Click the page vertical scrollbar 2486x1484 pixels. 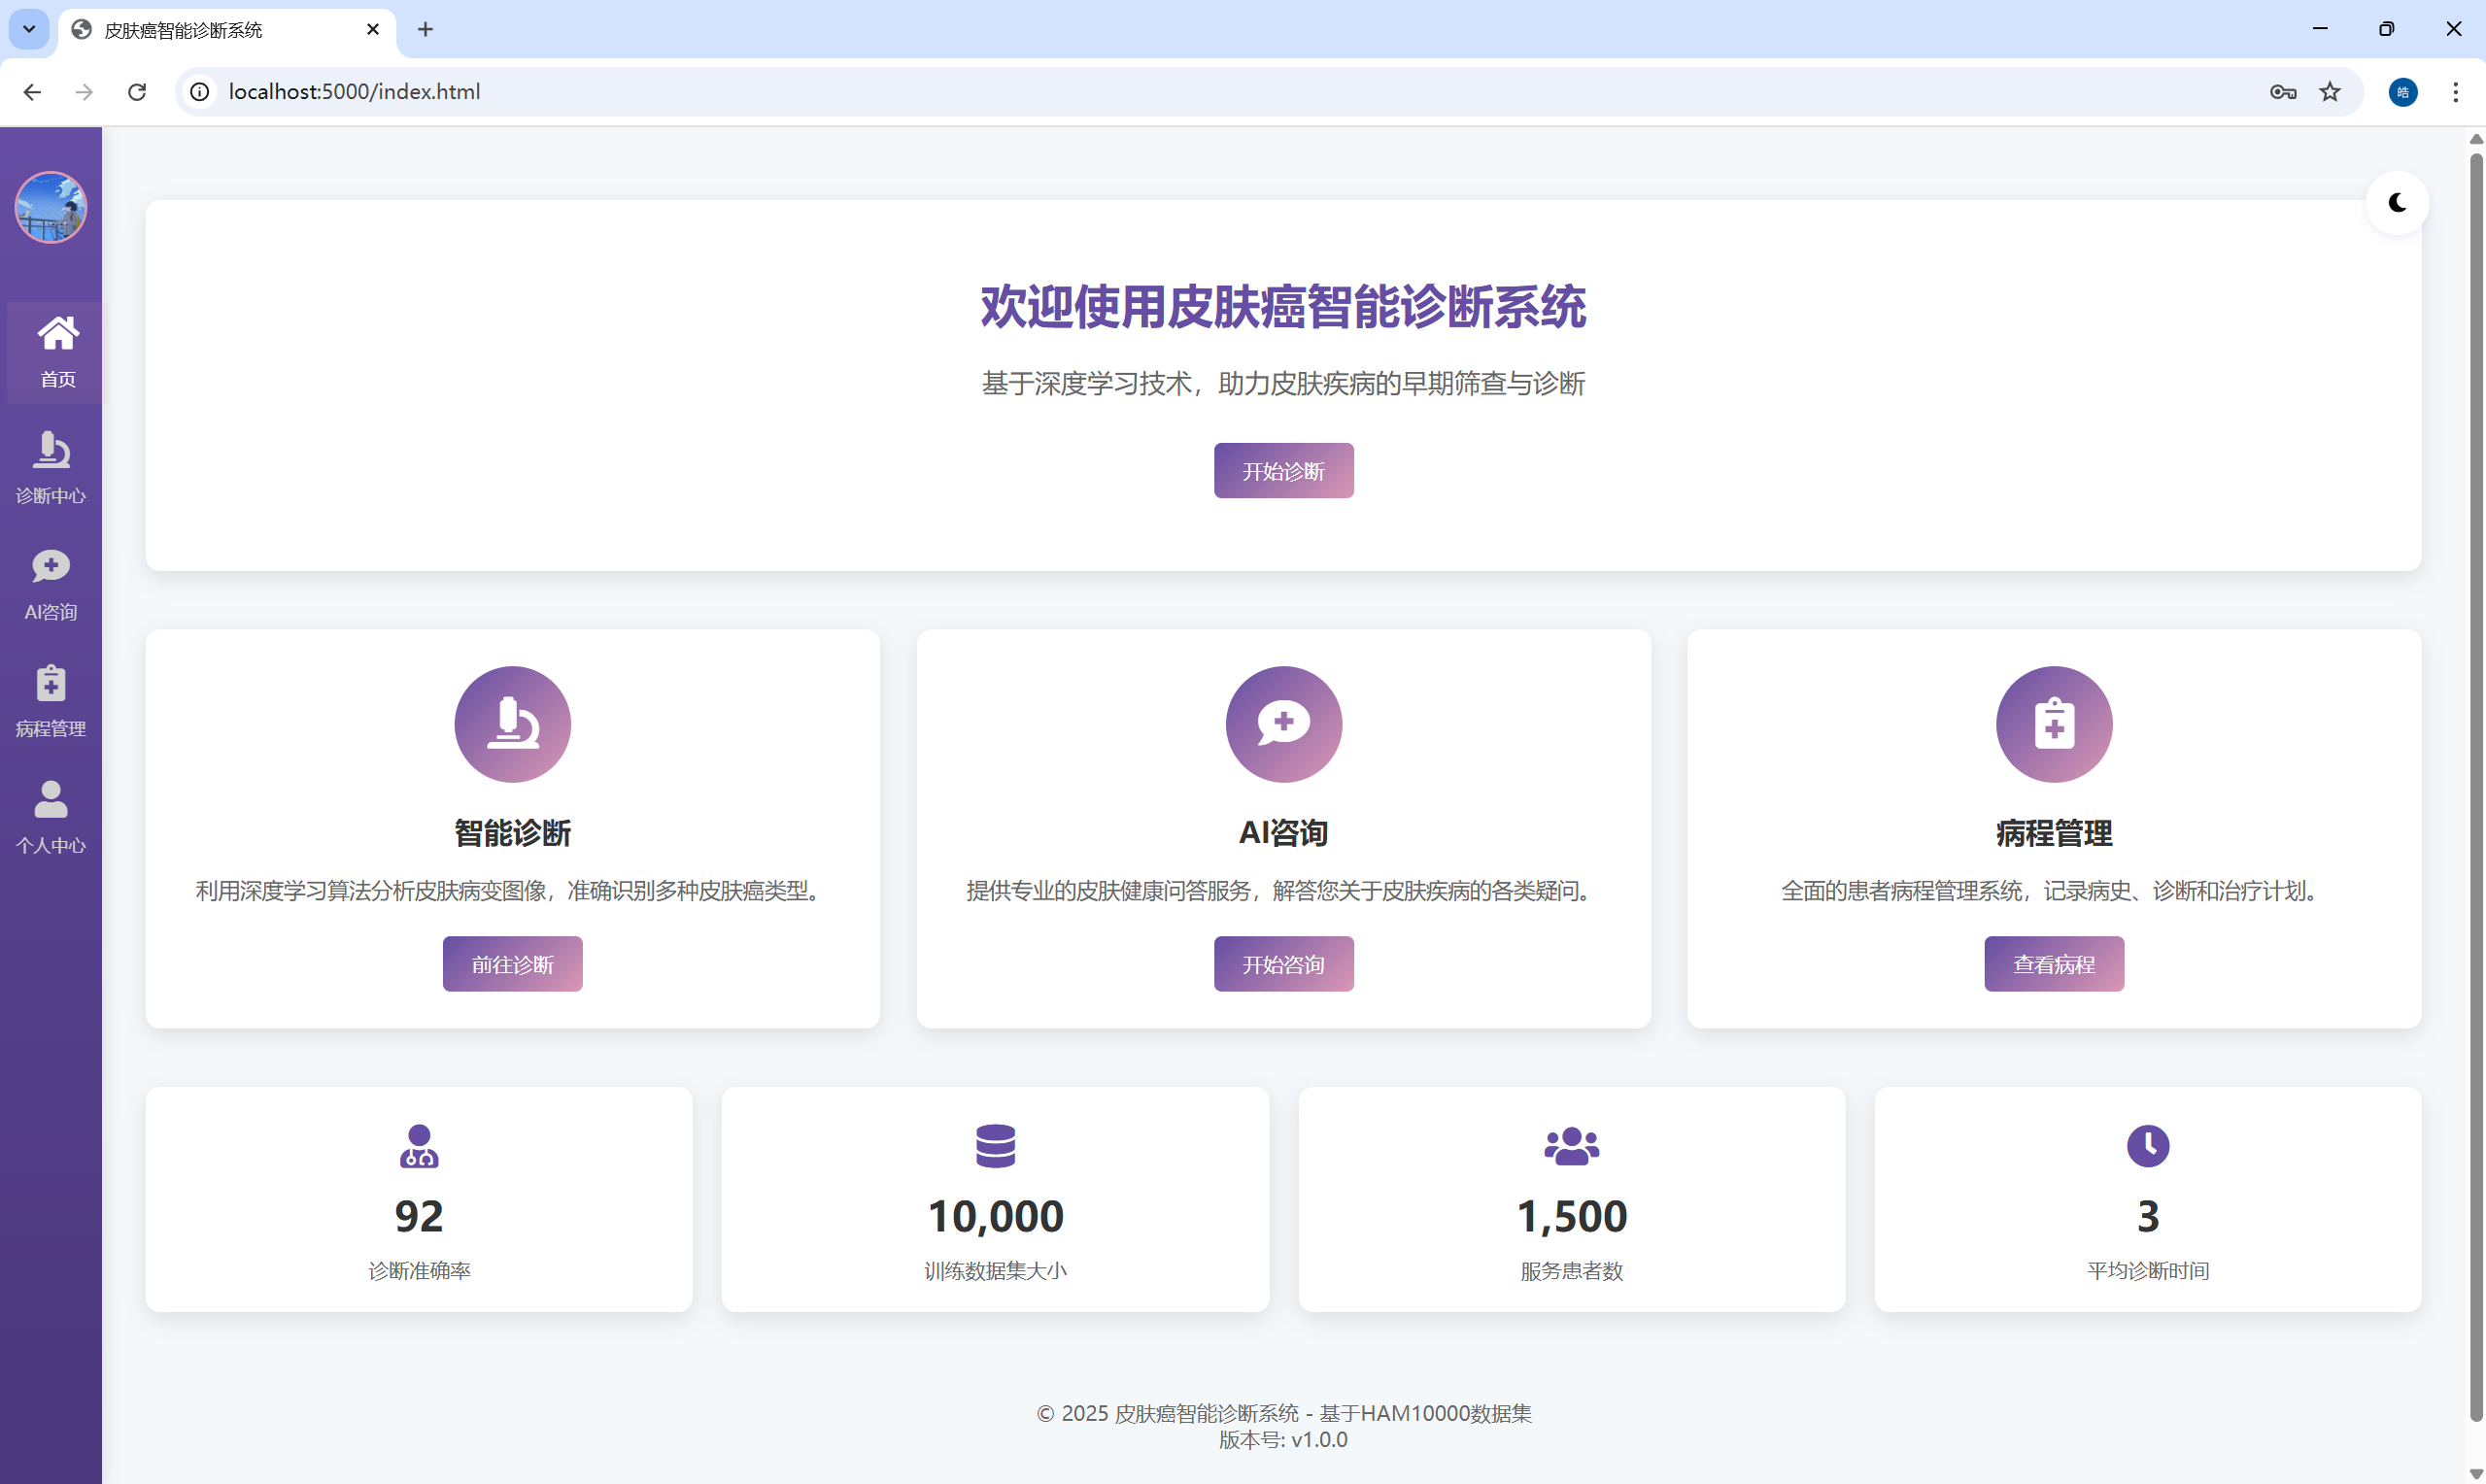pyautogui.click(x=2475, y=780)
